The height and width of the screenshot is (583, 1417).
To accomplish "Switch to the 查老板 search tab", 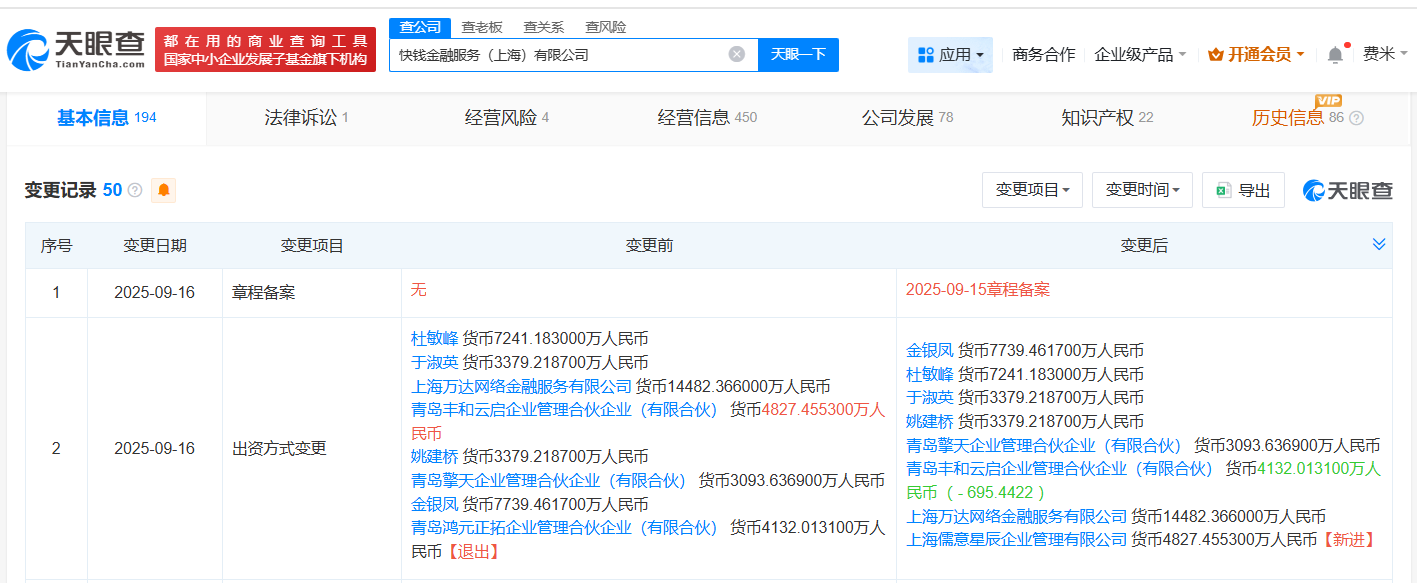I will 483,27.
